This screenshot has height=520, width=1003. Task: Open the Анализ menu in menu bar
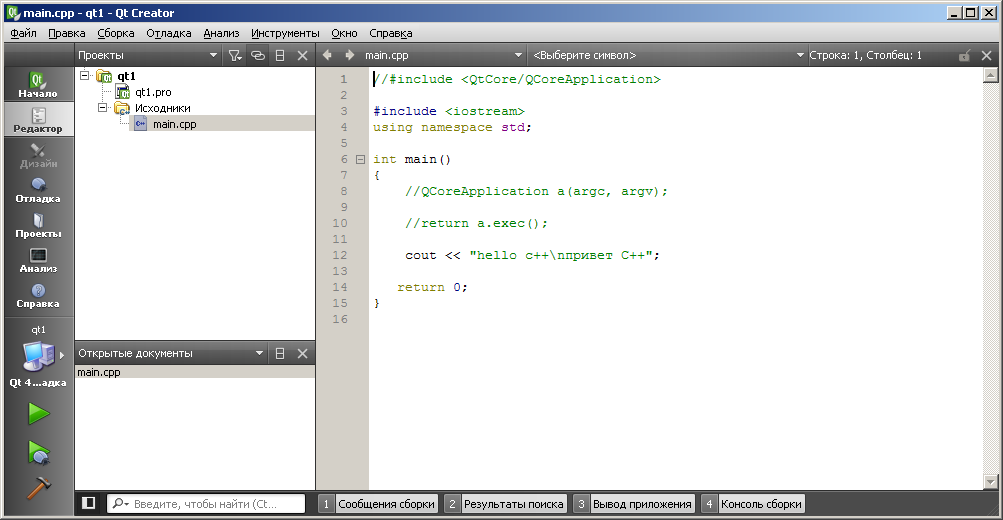pyautogui.click(x=221, y=33)
